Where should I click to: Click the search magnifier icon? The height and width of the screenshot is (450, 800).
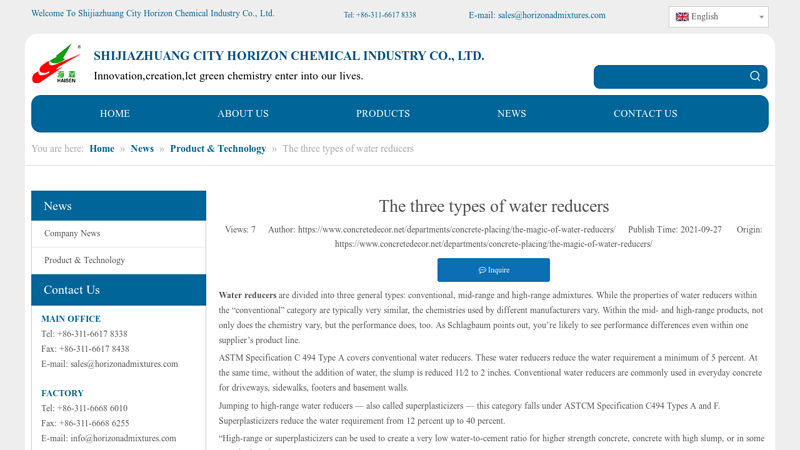pos(755,77)
